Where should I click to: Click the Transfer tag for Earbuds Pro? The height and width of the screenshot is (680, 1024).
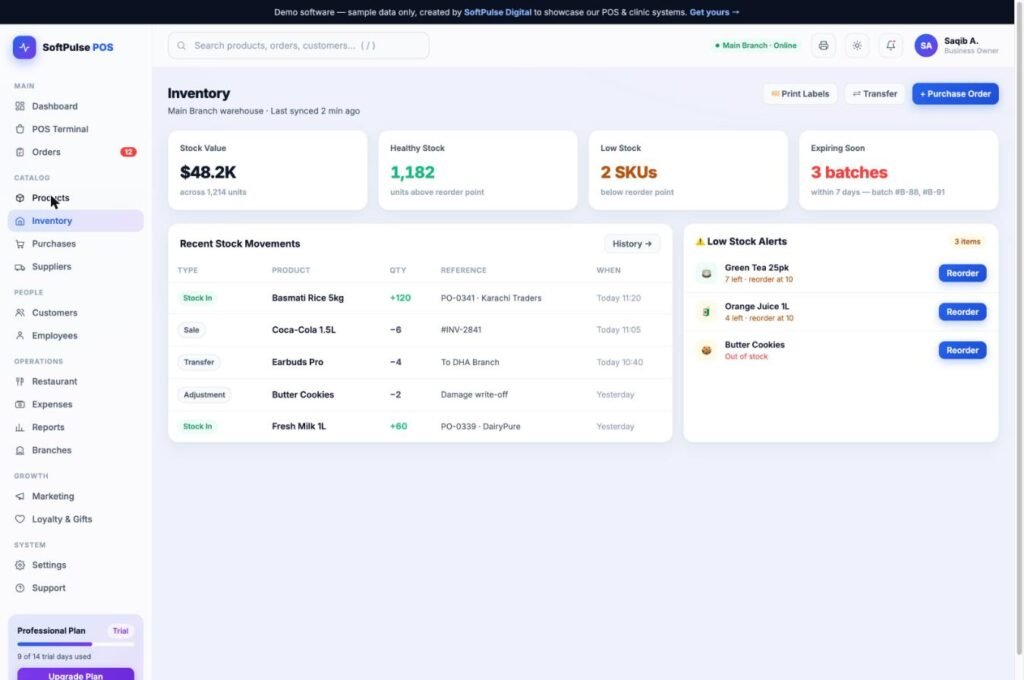pos(199,362)
